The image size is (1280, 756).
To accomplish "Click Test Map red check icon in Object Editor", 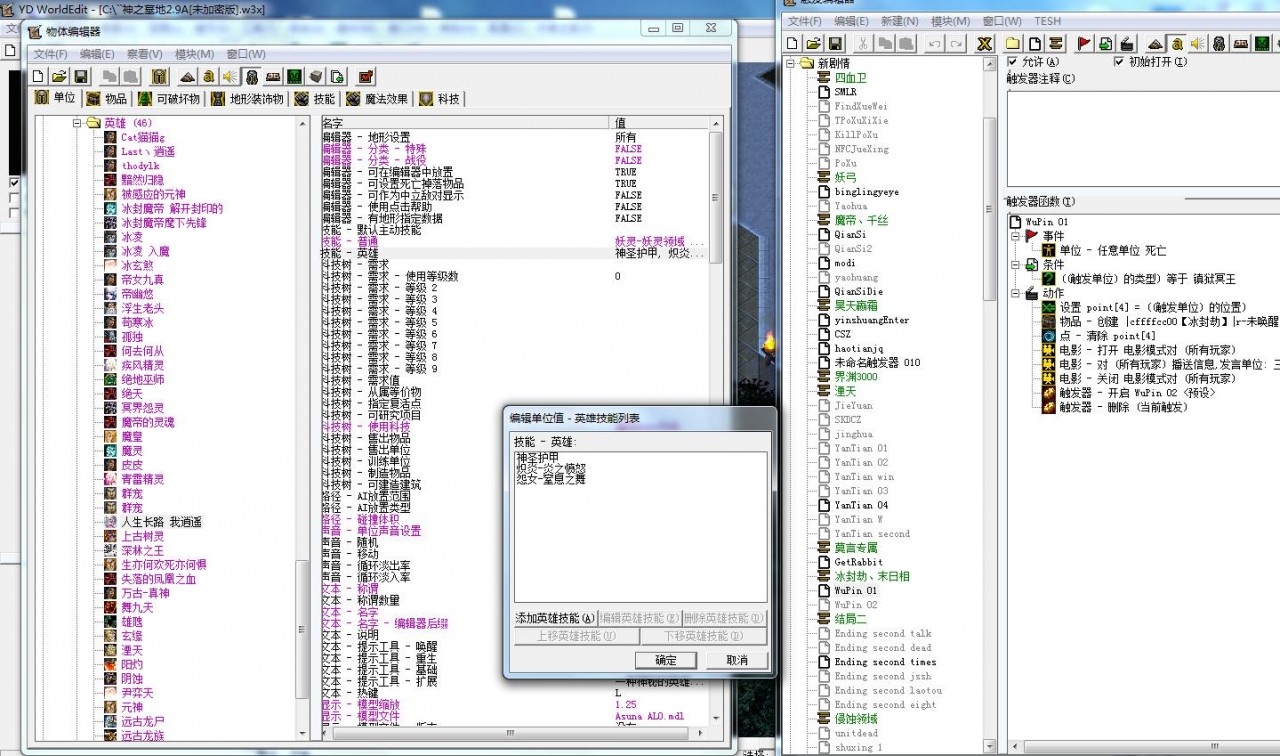I will click(x=366, y=76).
